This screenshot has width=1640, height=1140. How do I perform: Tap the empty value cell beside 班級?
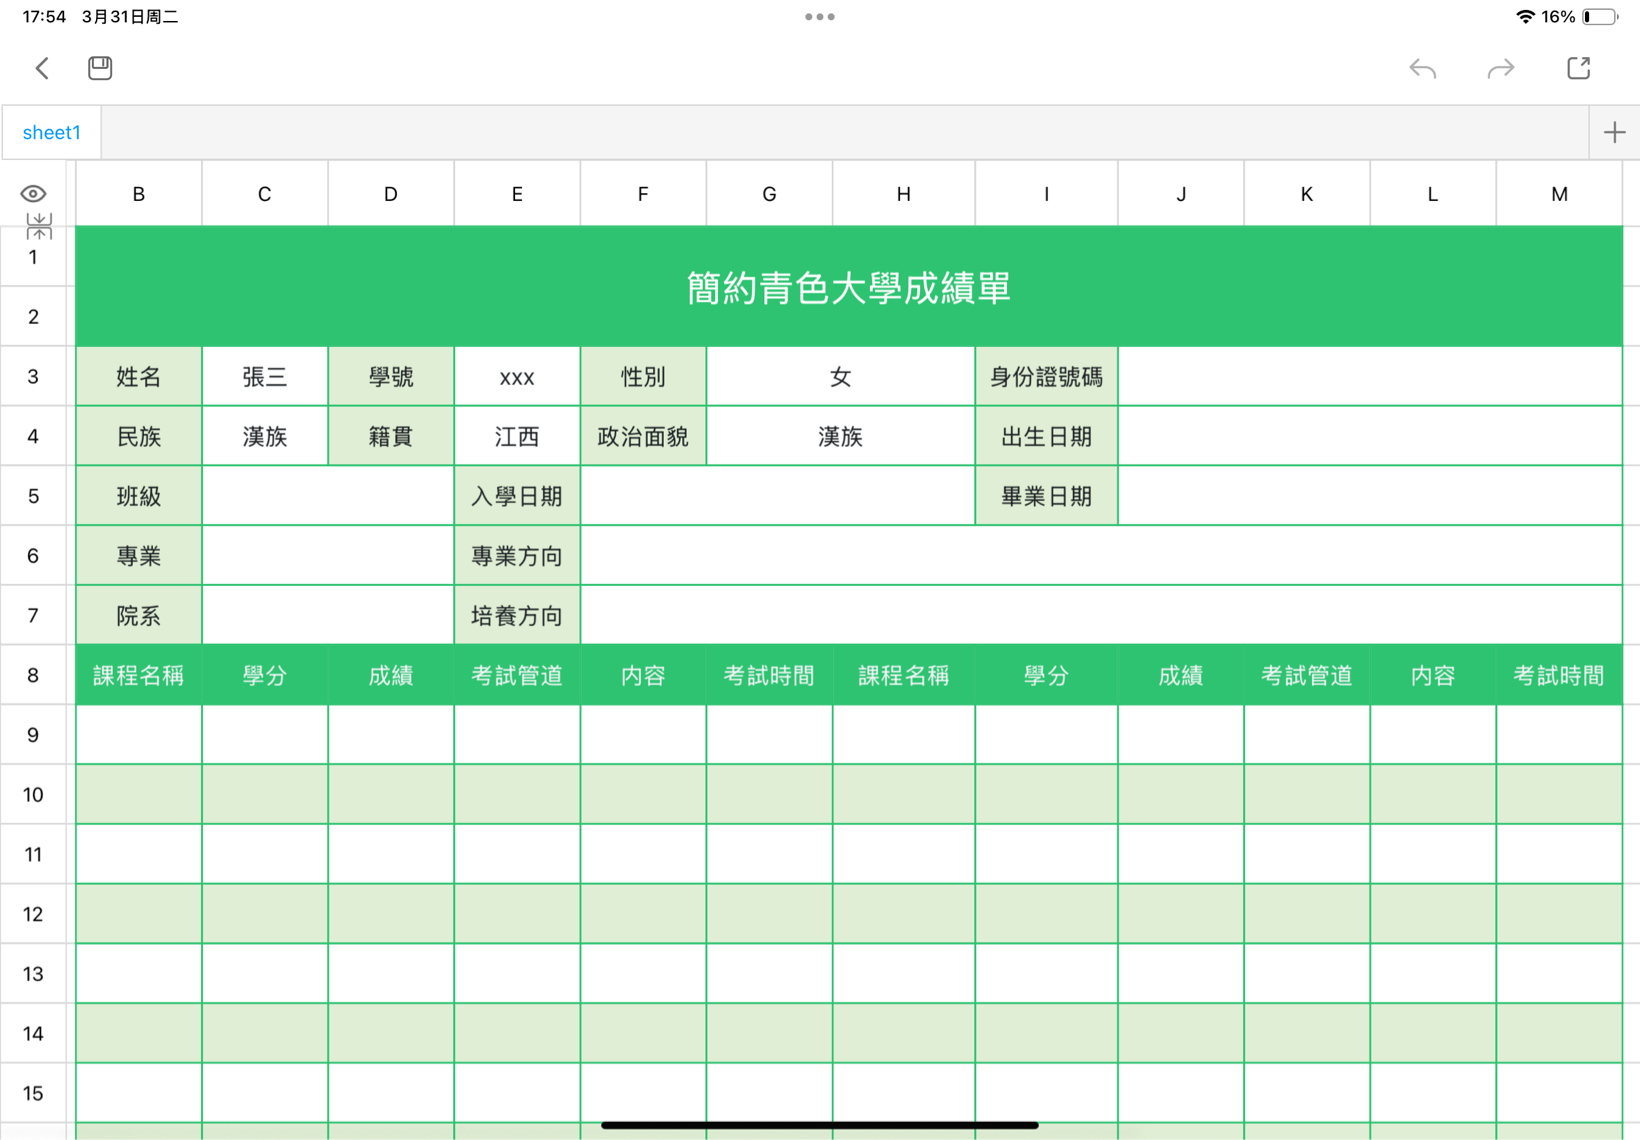click(x=328, y=496)
